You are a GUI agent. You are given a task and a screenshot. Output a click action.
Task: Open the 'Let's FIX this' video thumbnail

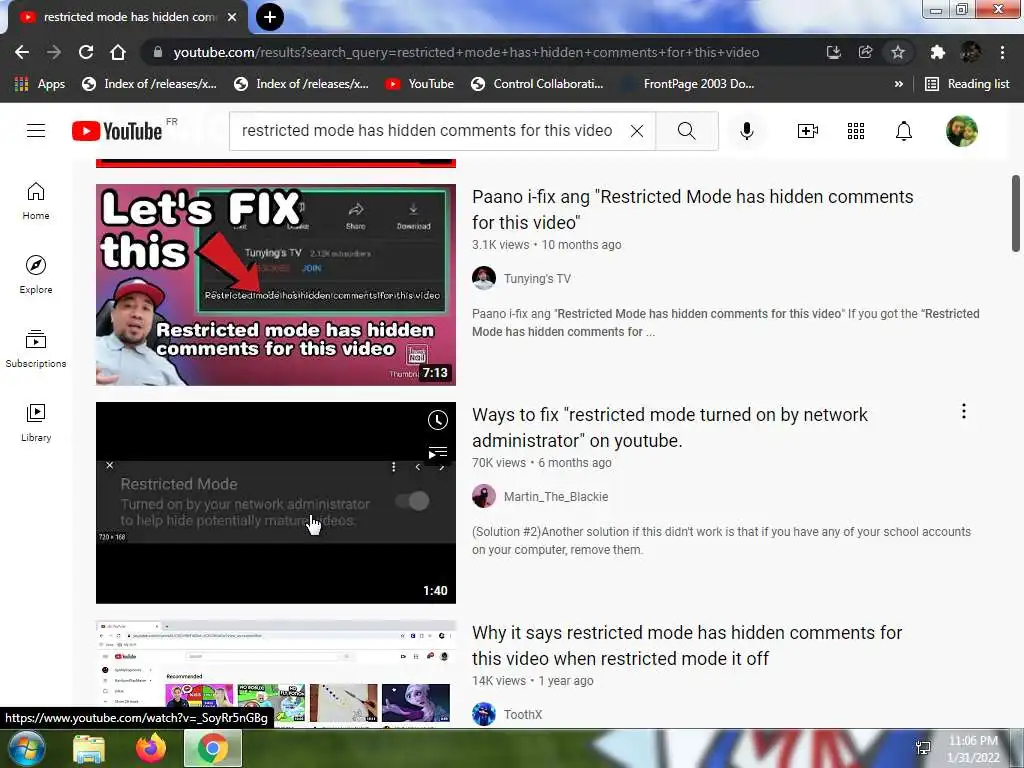point(276,285)
